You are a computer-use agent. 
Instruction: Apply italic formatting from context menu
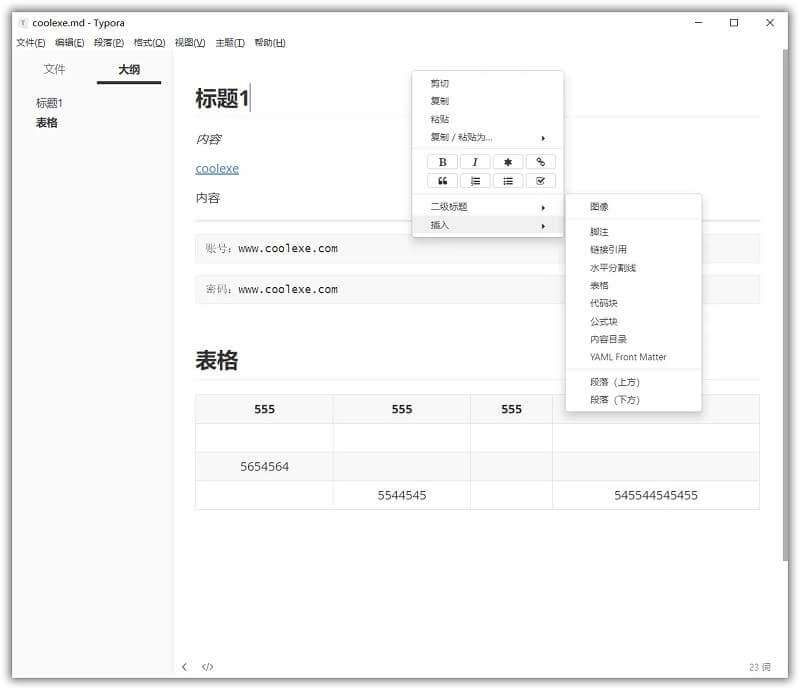(475, 161)
